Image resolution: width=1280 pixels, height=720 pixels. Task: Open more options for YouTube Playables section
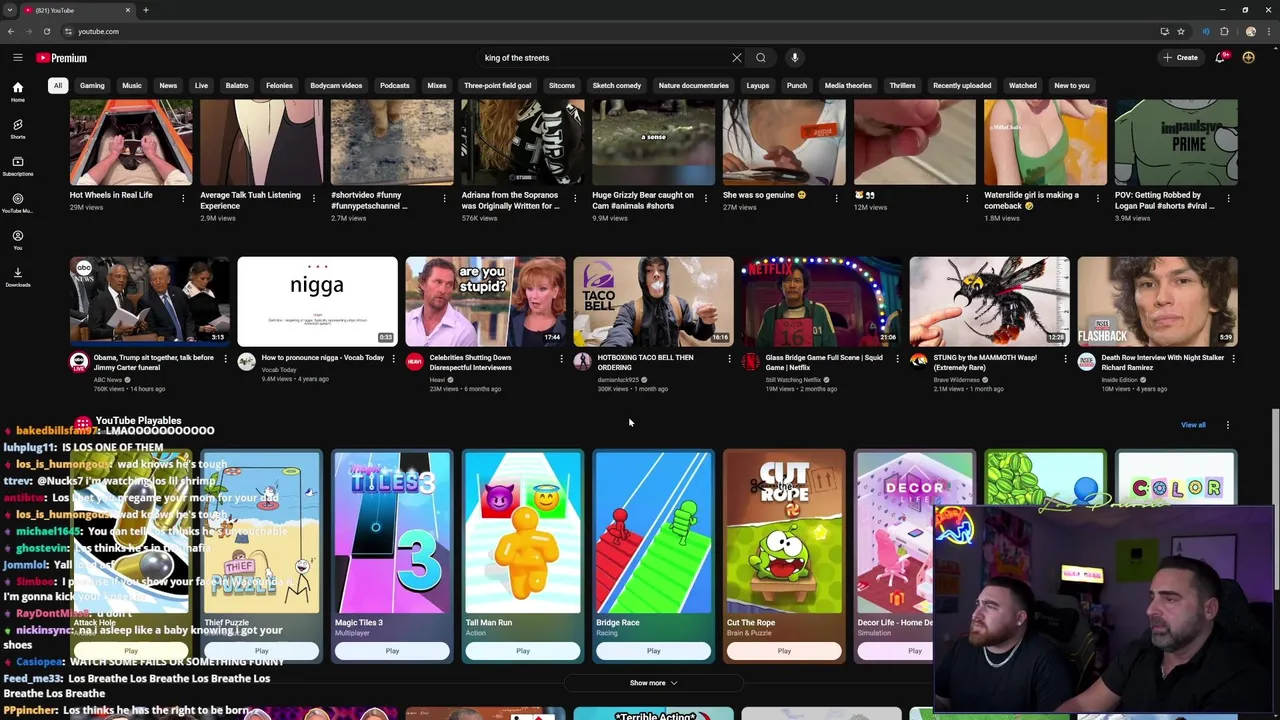tap(1228, 425)
